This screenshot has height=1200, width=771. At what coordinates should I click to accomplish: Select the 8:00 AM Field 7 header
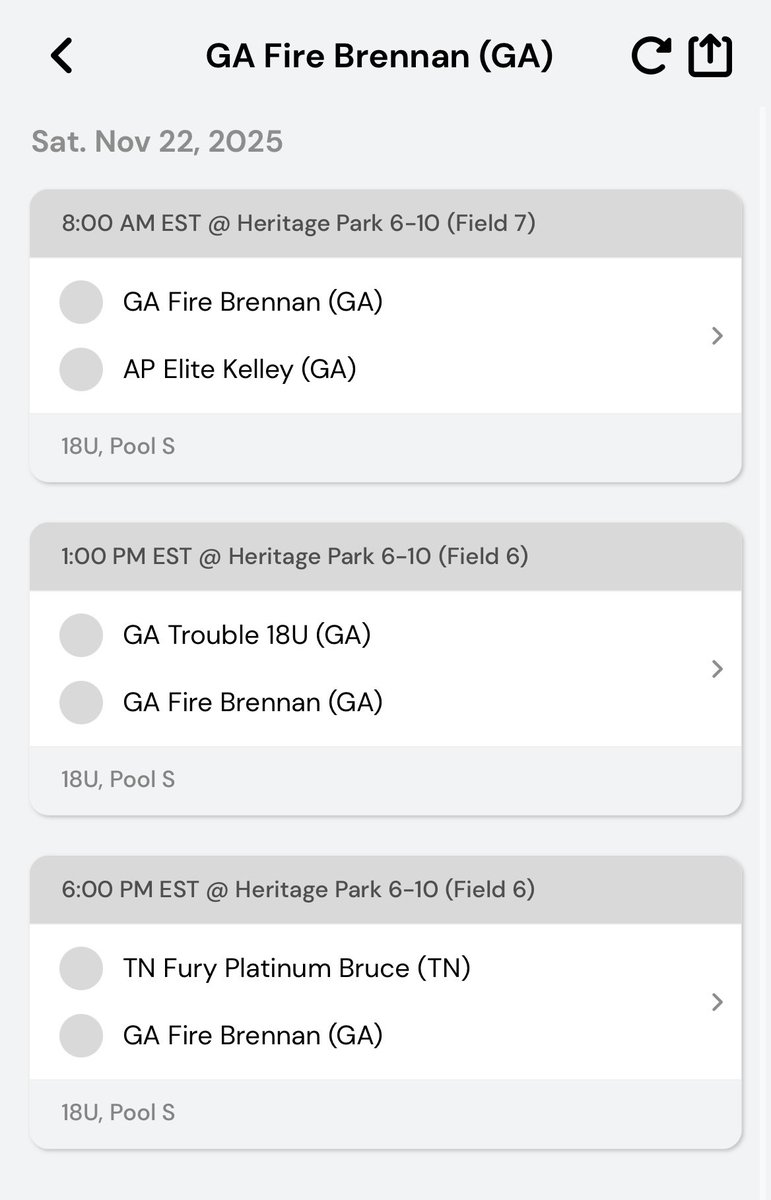click(298, 223)
